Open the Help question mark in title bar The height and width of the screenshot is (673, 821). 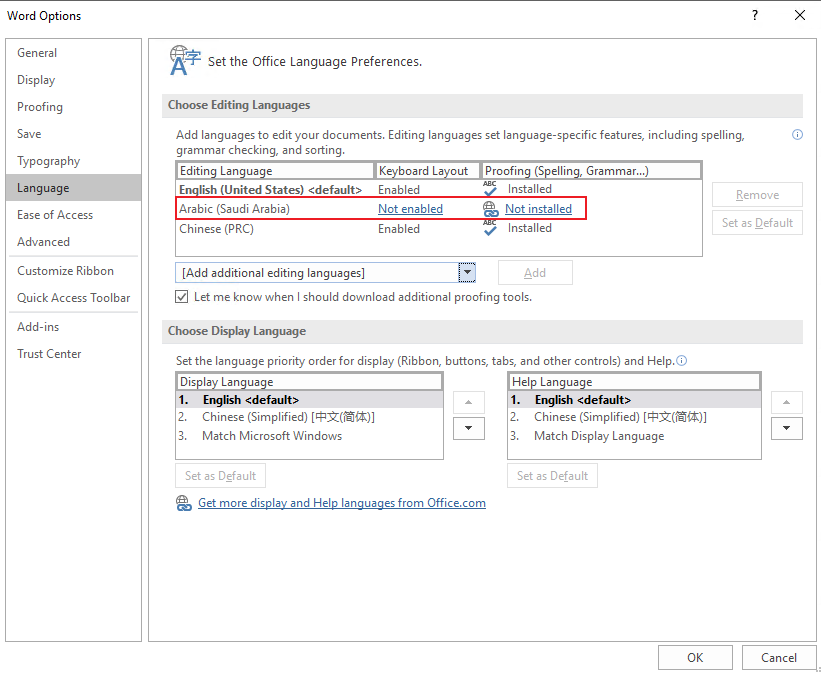[755, 15]
